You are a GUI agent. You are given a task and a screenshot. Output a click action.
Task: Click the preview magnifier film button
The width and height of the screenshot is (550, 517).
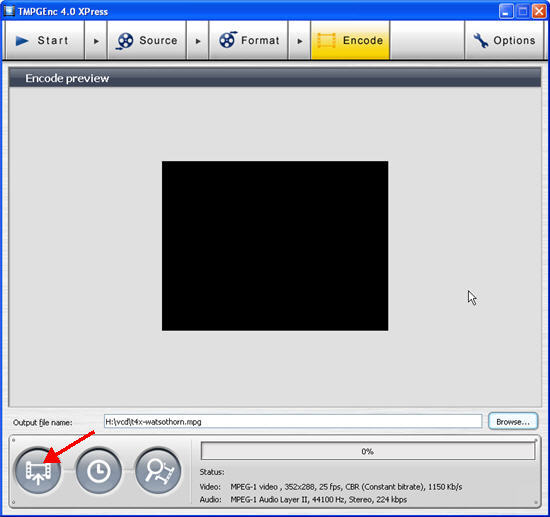pyautogui.click(x=158, y=471)
